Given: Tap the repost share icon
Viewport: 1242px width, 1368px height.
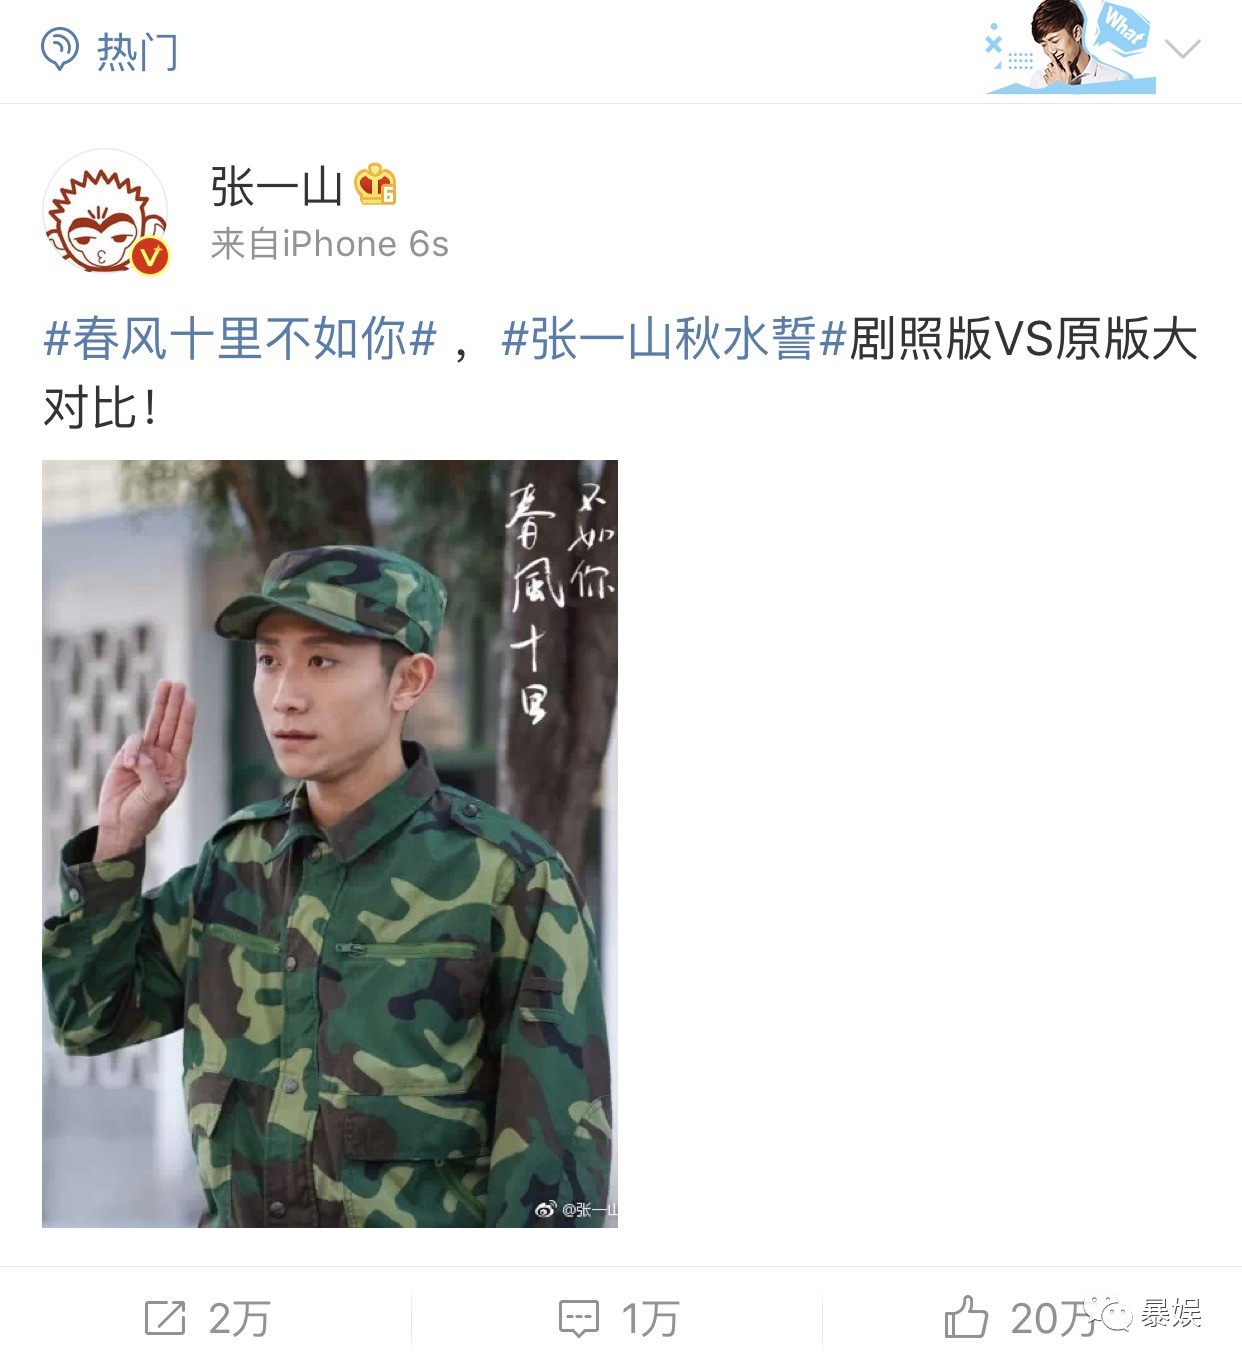Looking at the screenshot, I should (x=165, y=1318).
